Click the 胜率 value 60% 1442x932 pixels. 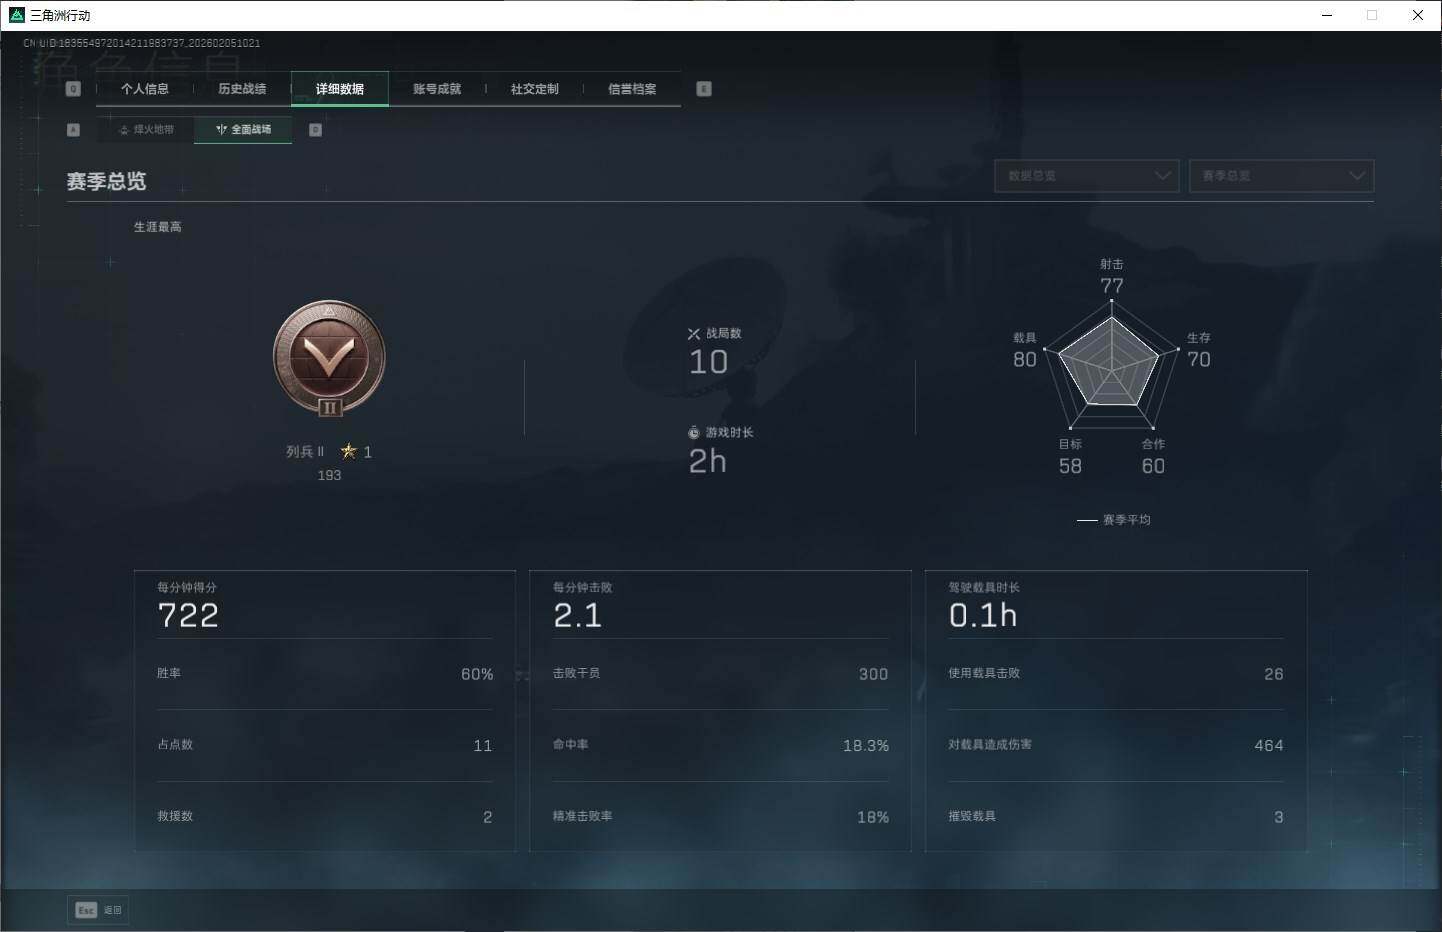coord(477,674)
